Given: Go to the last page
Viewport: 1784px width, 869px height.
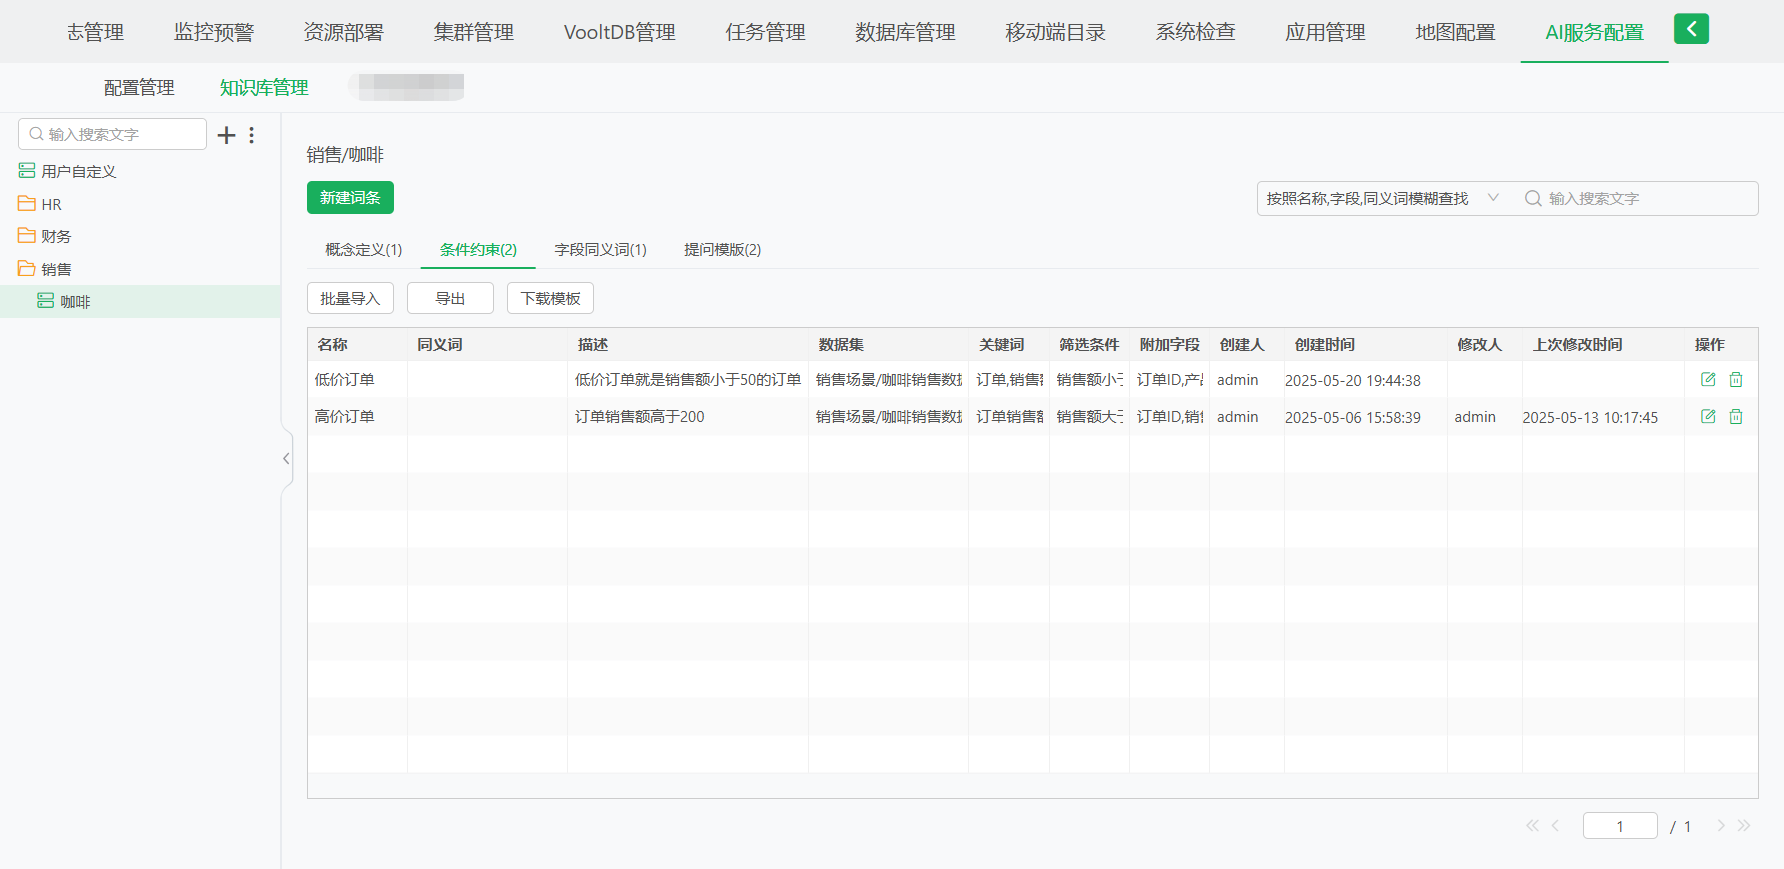Looking at the screenshot, I should click(1744, 826).
